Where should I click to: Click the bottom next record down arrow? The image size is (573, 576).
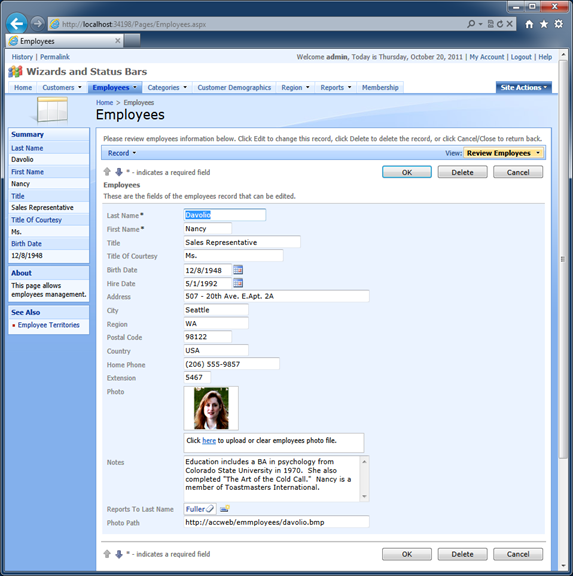click(119, 554)
